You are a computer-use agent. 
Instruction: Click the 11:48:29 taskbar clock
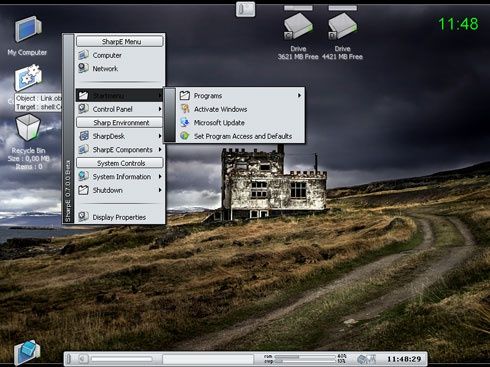404,359
